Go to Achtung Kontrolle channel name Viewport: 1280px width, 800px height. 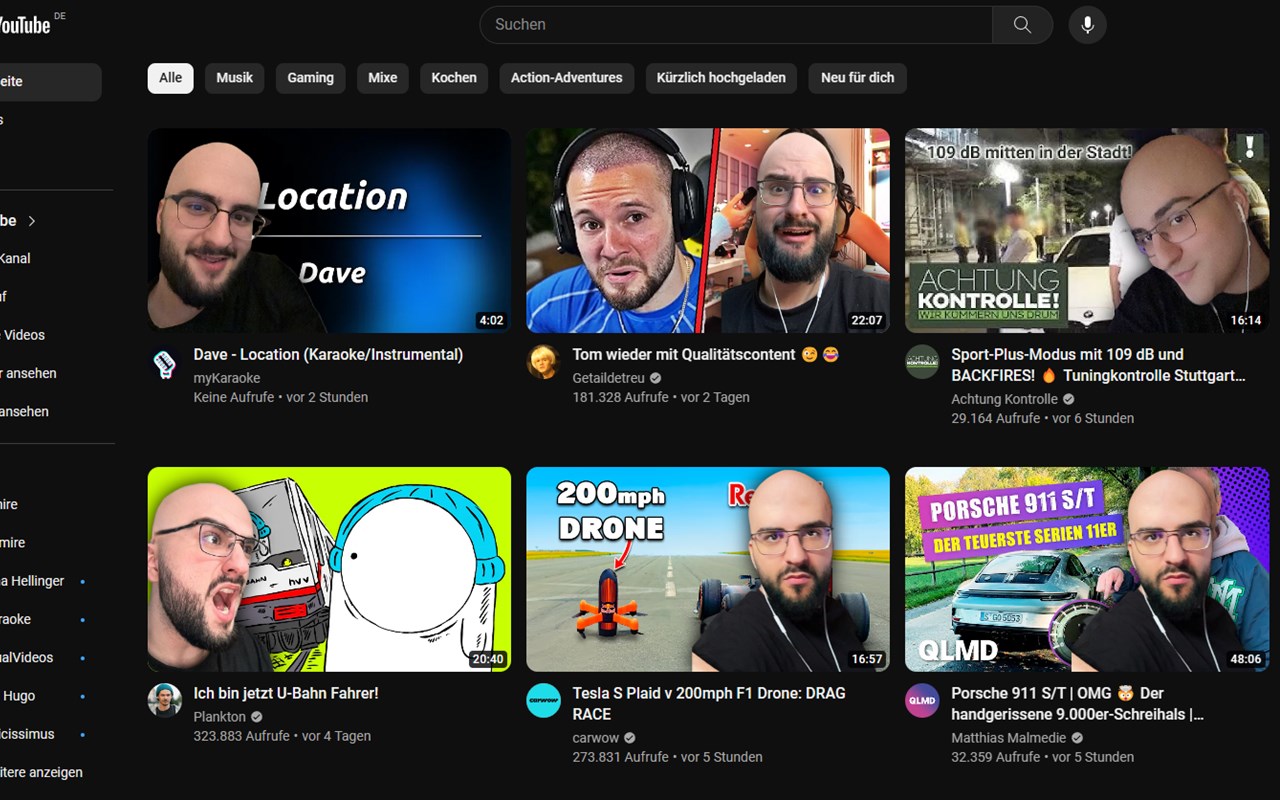[1004, 399]
